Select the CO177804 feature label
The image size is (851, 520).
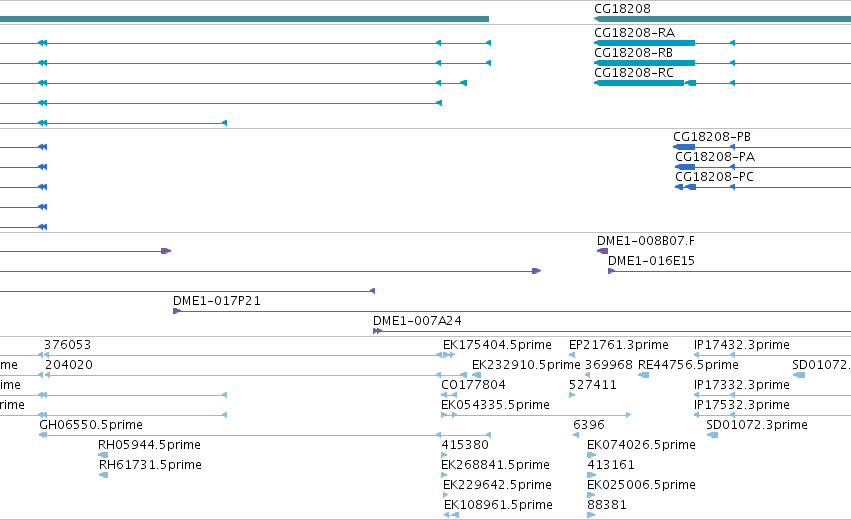point(473,385)
